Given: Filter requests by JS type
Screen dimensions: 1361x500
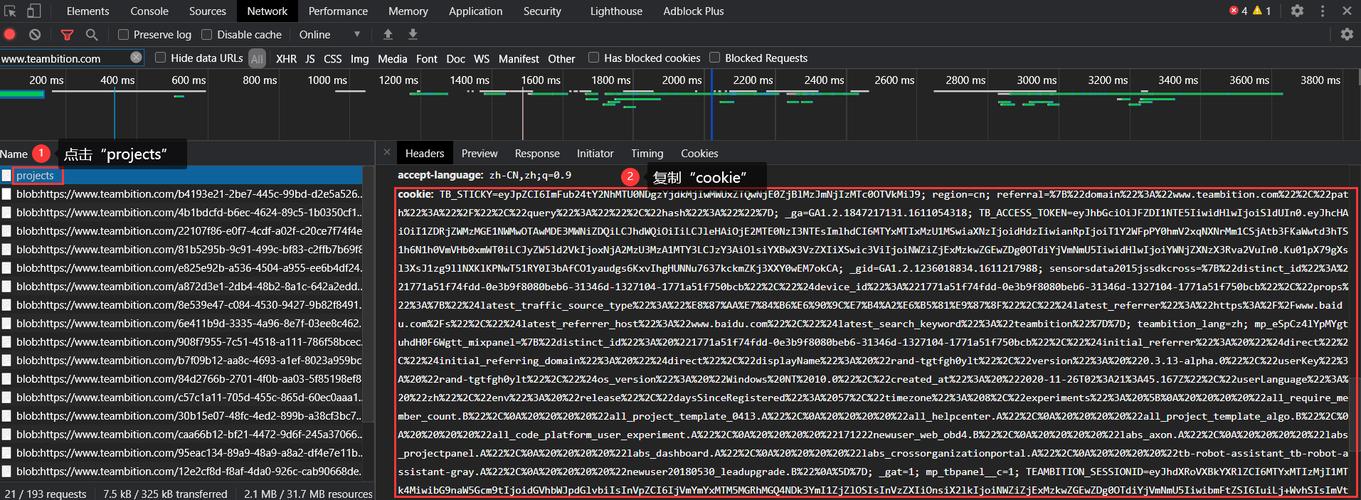Looking at the screenshot, I should point(310,59).
